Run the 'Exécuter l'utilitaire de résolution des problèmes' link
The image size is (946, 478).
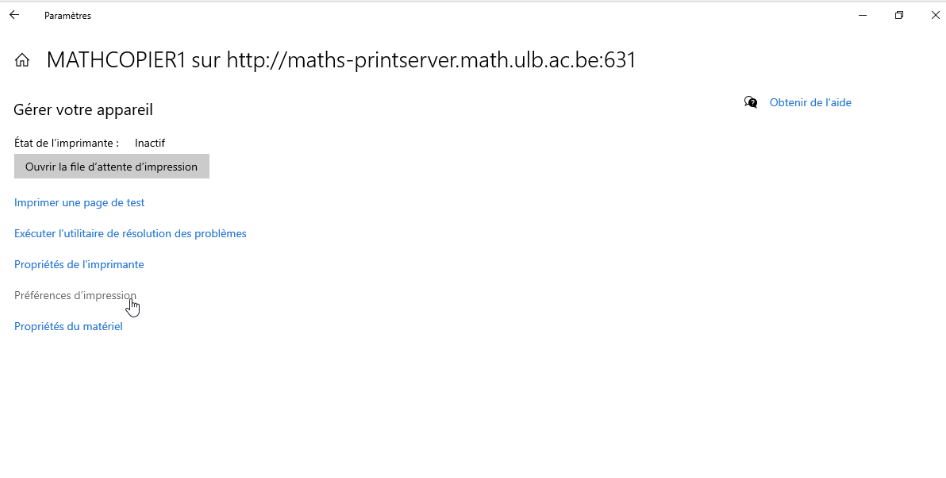(130, 234)
